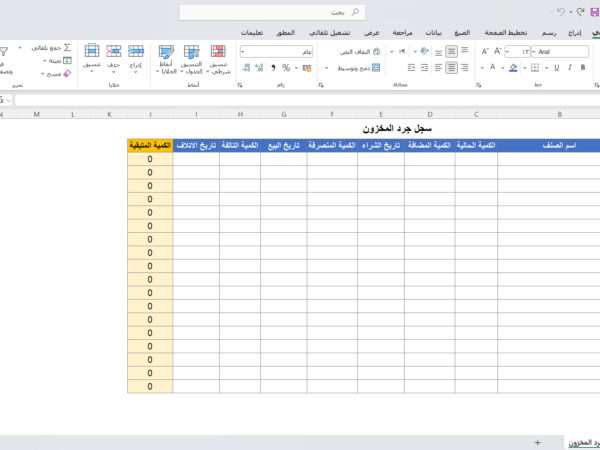Open the Merge and Center dropdown arrow
Viewport: 600px width, 450px height.
click(323, 68)
